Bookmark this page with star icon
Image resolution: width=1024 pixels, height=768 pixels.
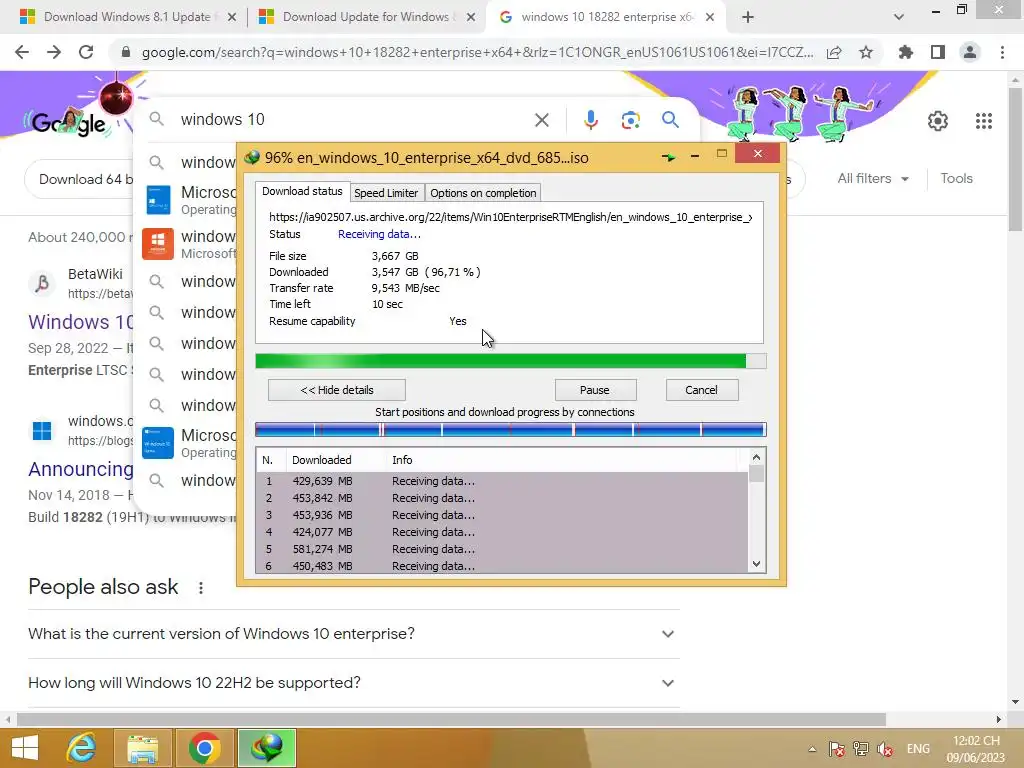click(x=866, y=52)
